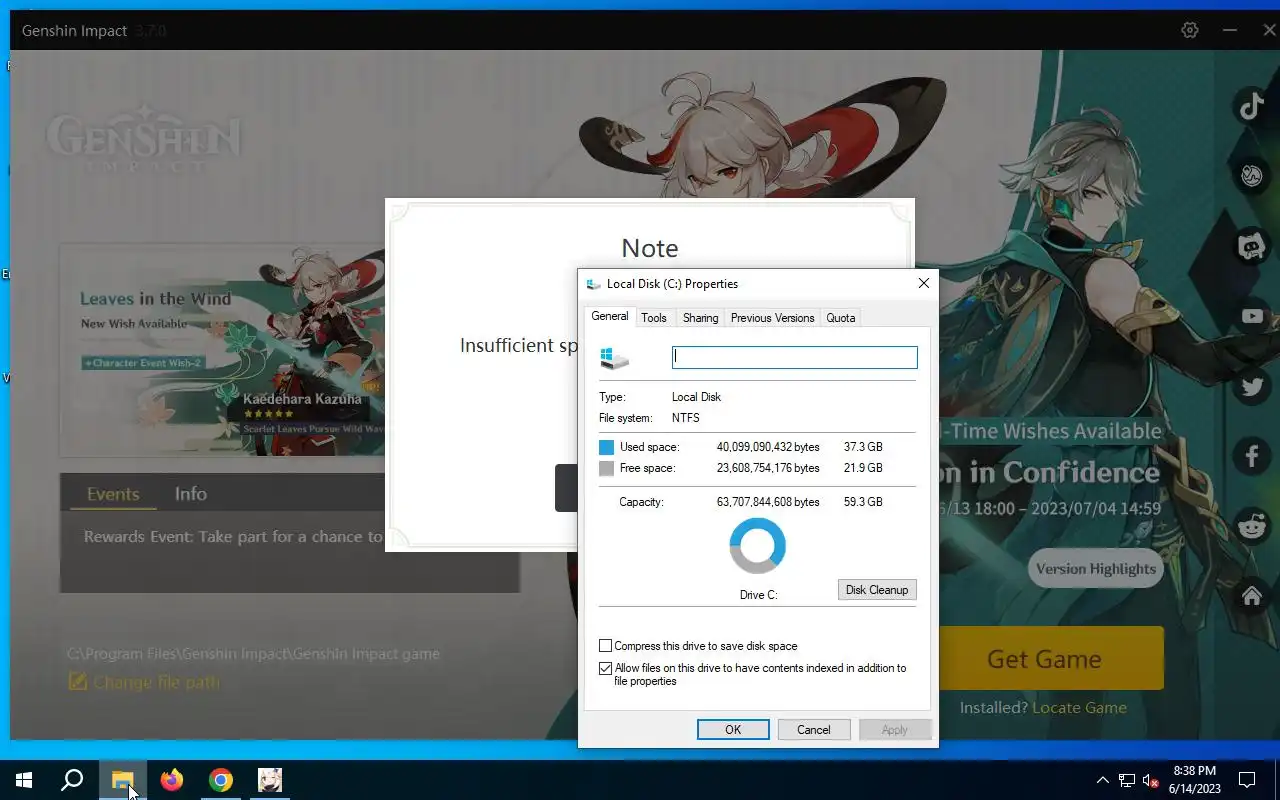Click the Locate Game link
The width and height of the screenshot is (1280, 800).
coord(1079,707)
